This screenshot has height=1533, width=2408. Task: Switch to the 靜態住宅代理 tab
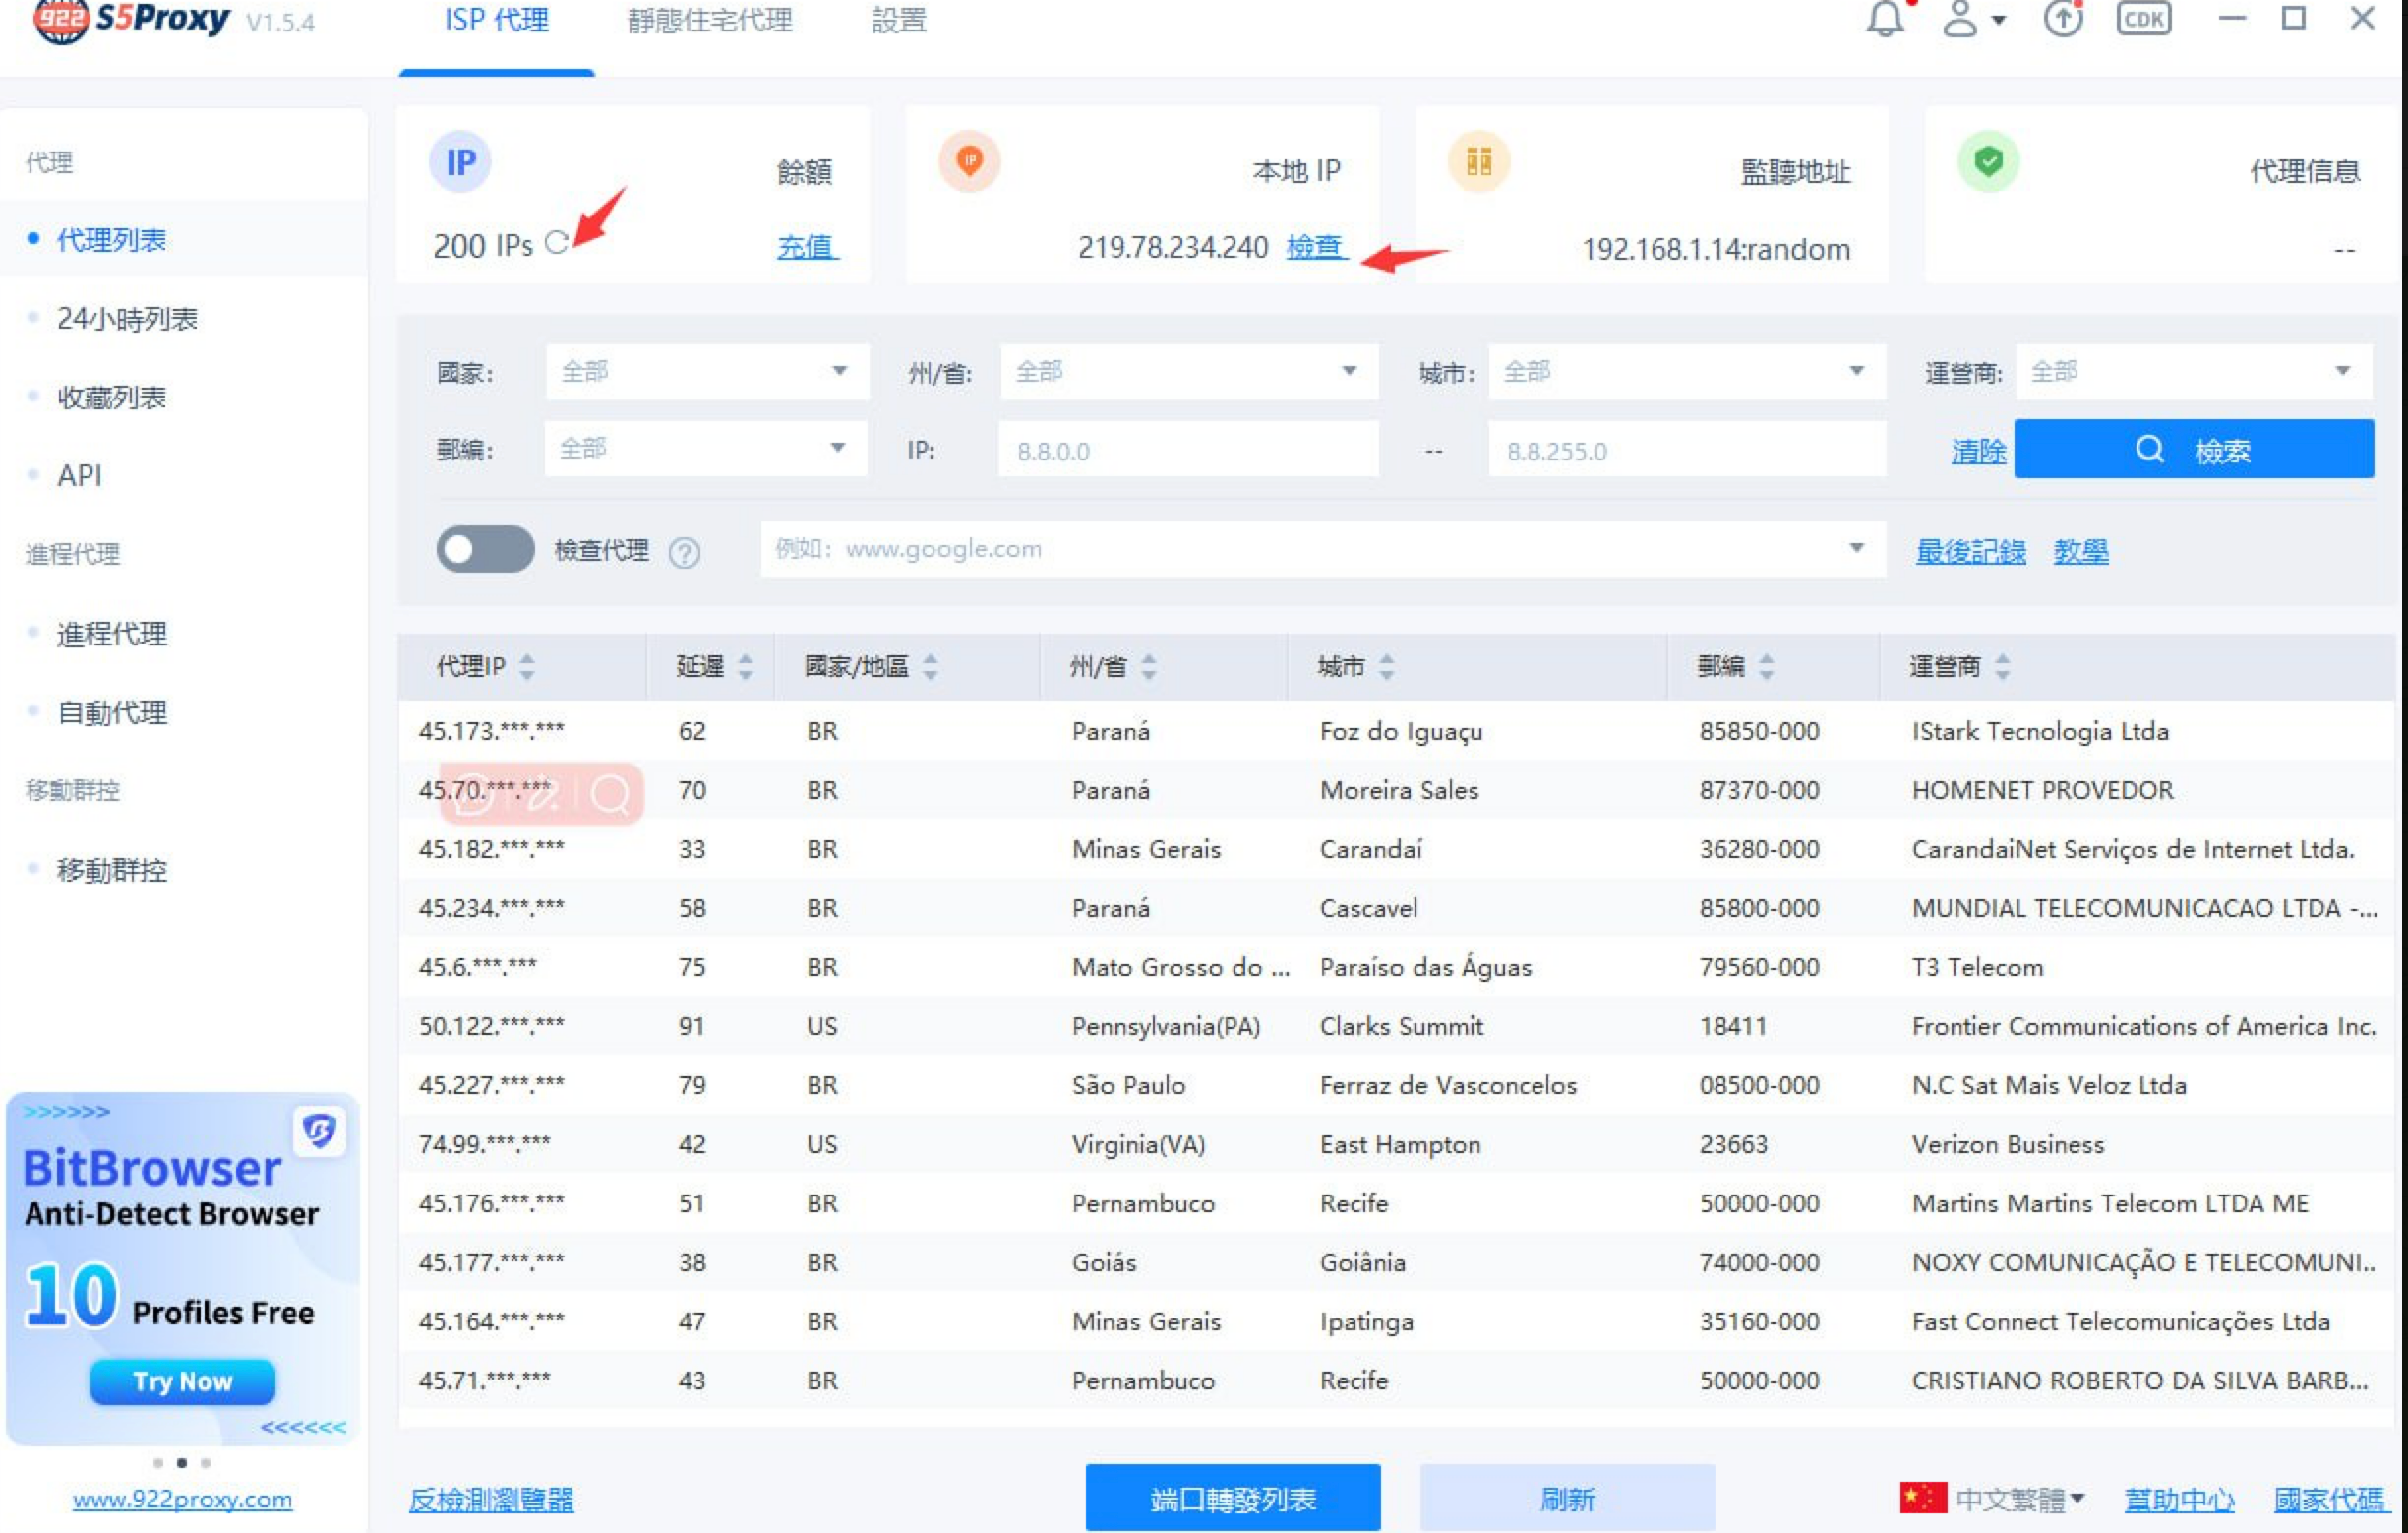tap(711, 20)
